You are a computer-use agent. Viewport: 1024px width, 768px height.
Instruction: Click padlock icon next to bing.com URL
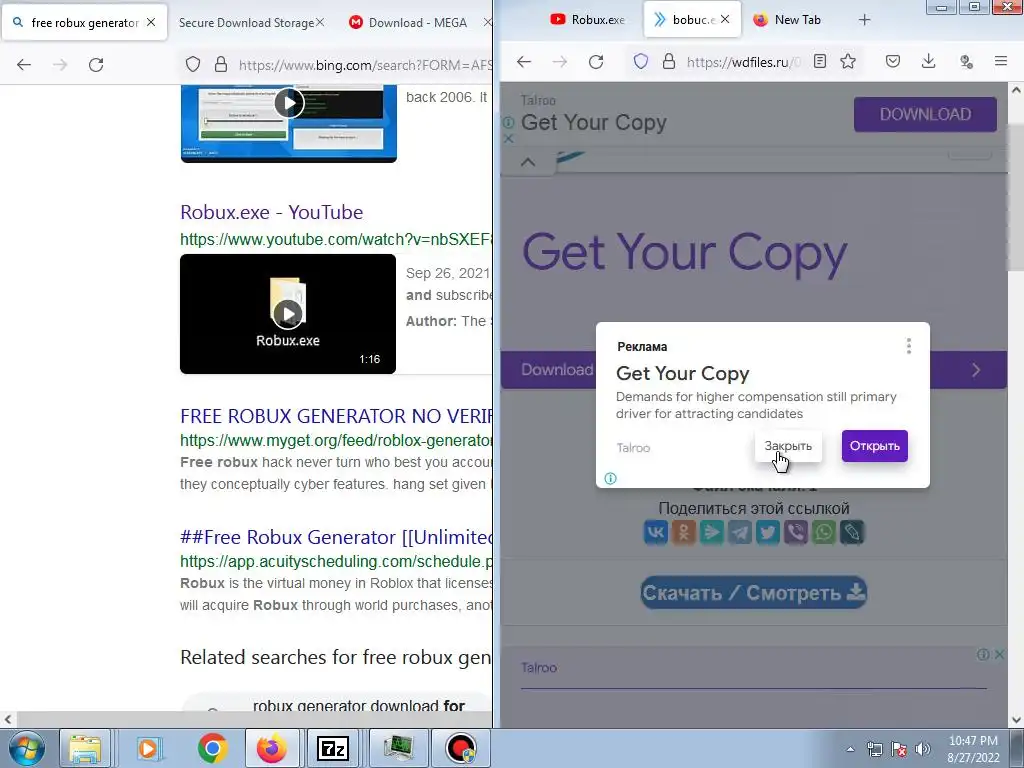[221, 65]
